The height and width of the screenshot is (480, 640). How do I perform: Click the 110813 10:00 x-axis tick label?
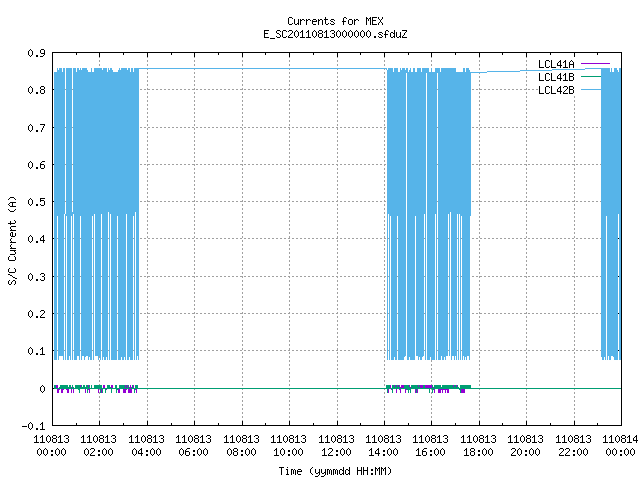pyautogui.click(x=288, y=445)
